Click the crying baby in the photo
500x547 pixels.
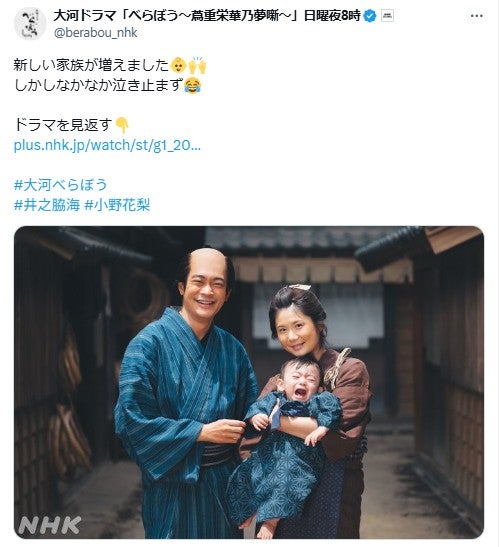tap(286, 436)
